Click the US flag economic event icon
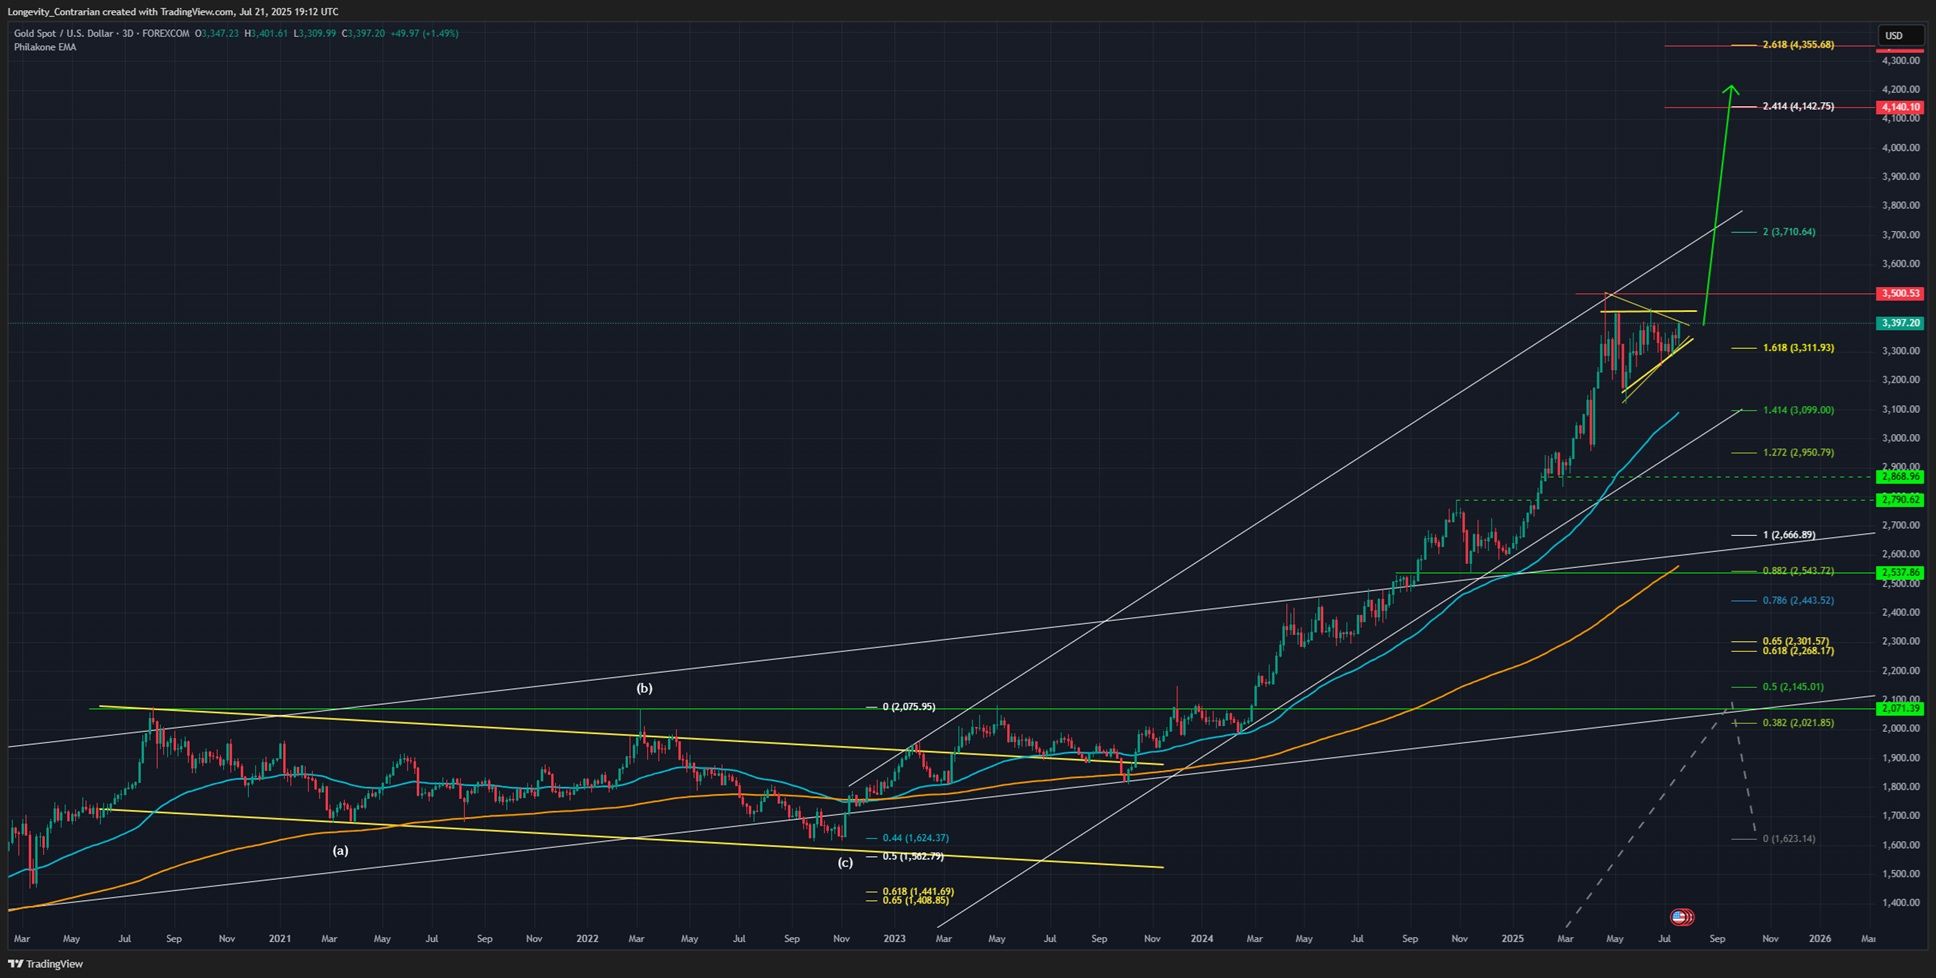 tap(1681, 917)
